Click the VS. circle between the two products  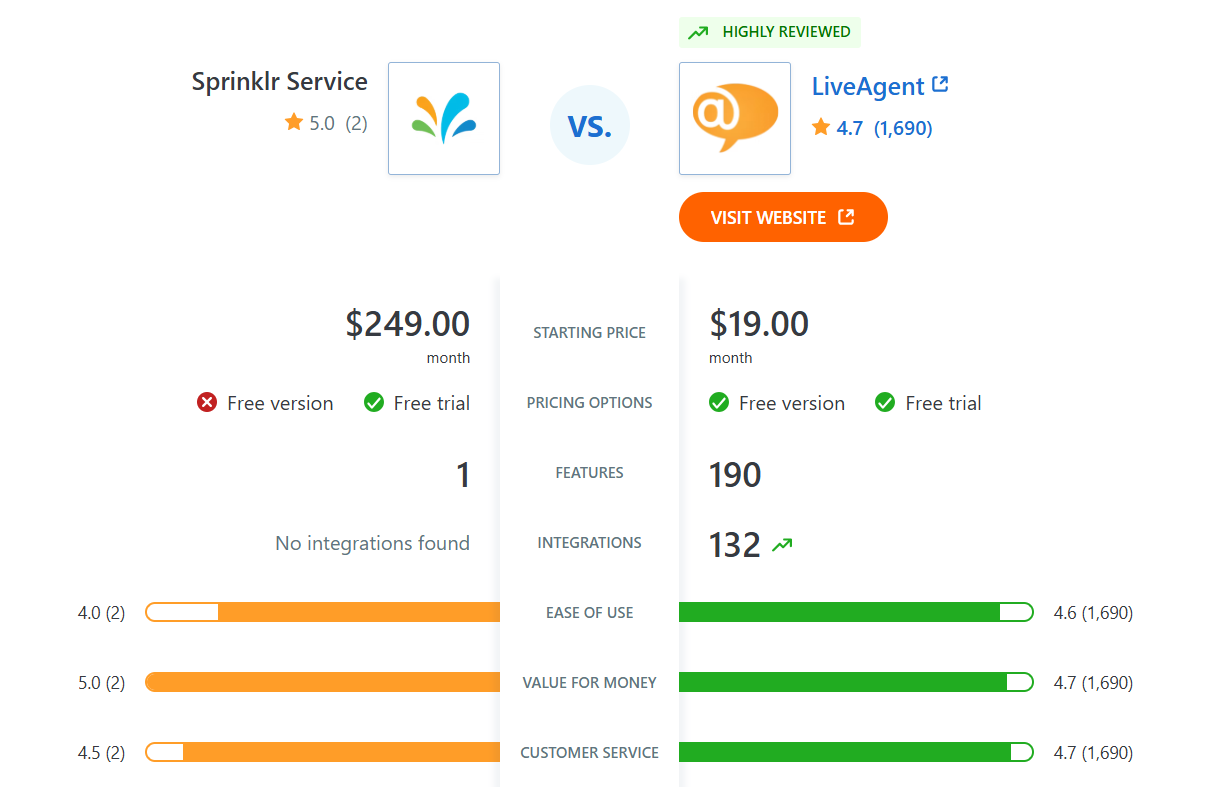pyautogui.click(x=589, y=124)
